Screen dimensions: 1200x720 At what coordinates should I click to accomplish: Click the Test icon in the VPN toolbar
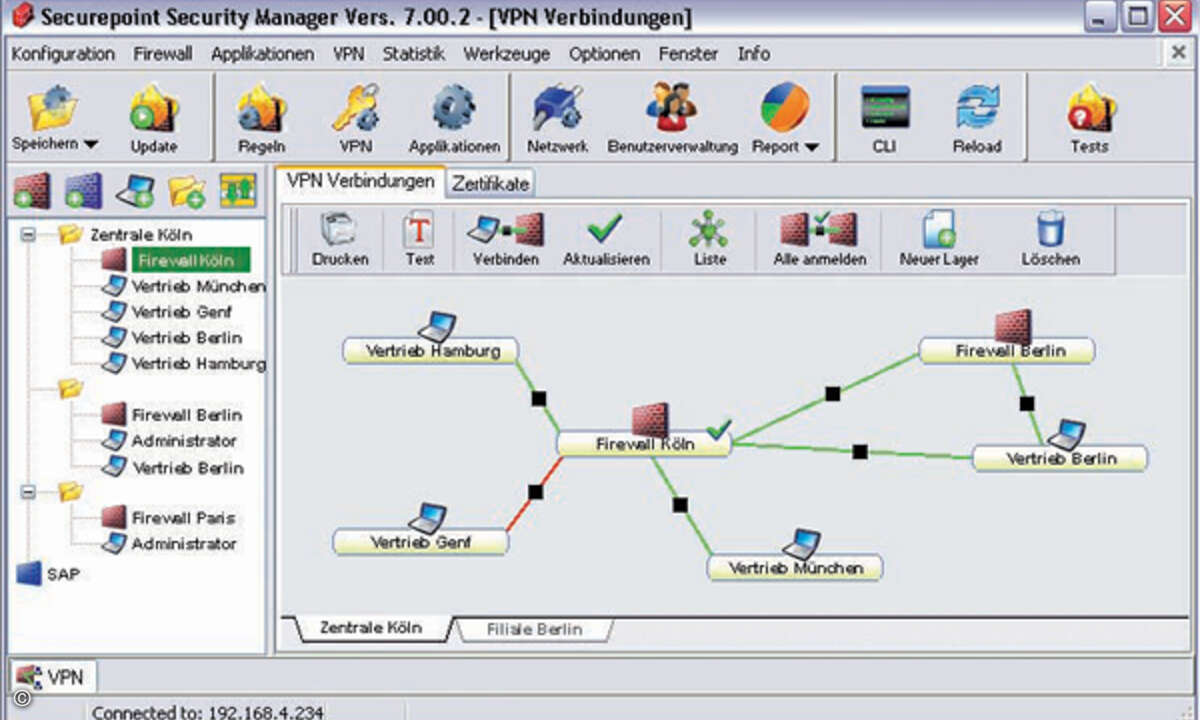coord(419,230)
